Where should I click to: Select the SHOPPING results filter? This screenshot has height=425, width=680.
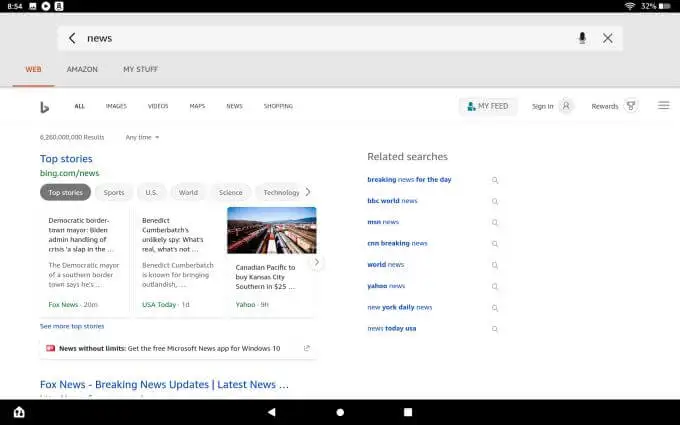pyautogui.click(x=278, y=106)
